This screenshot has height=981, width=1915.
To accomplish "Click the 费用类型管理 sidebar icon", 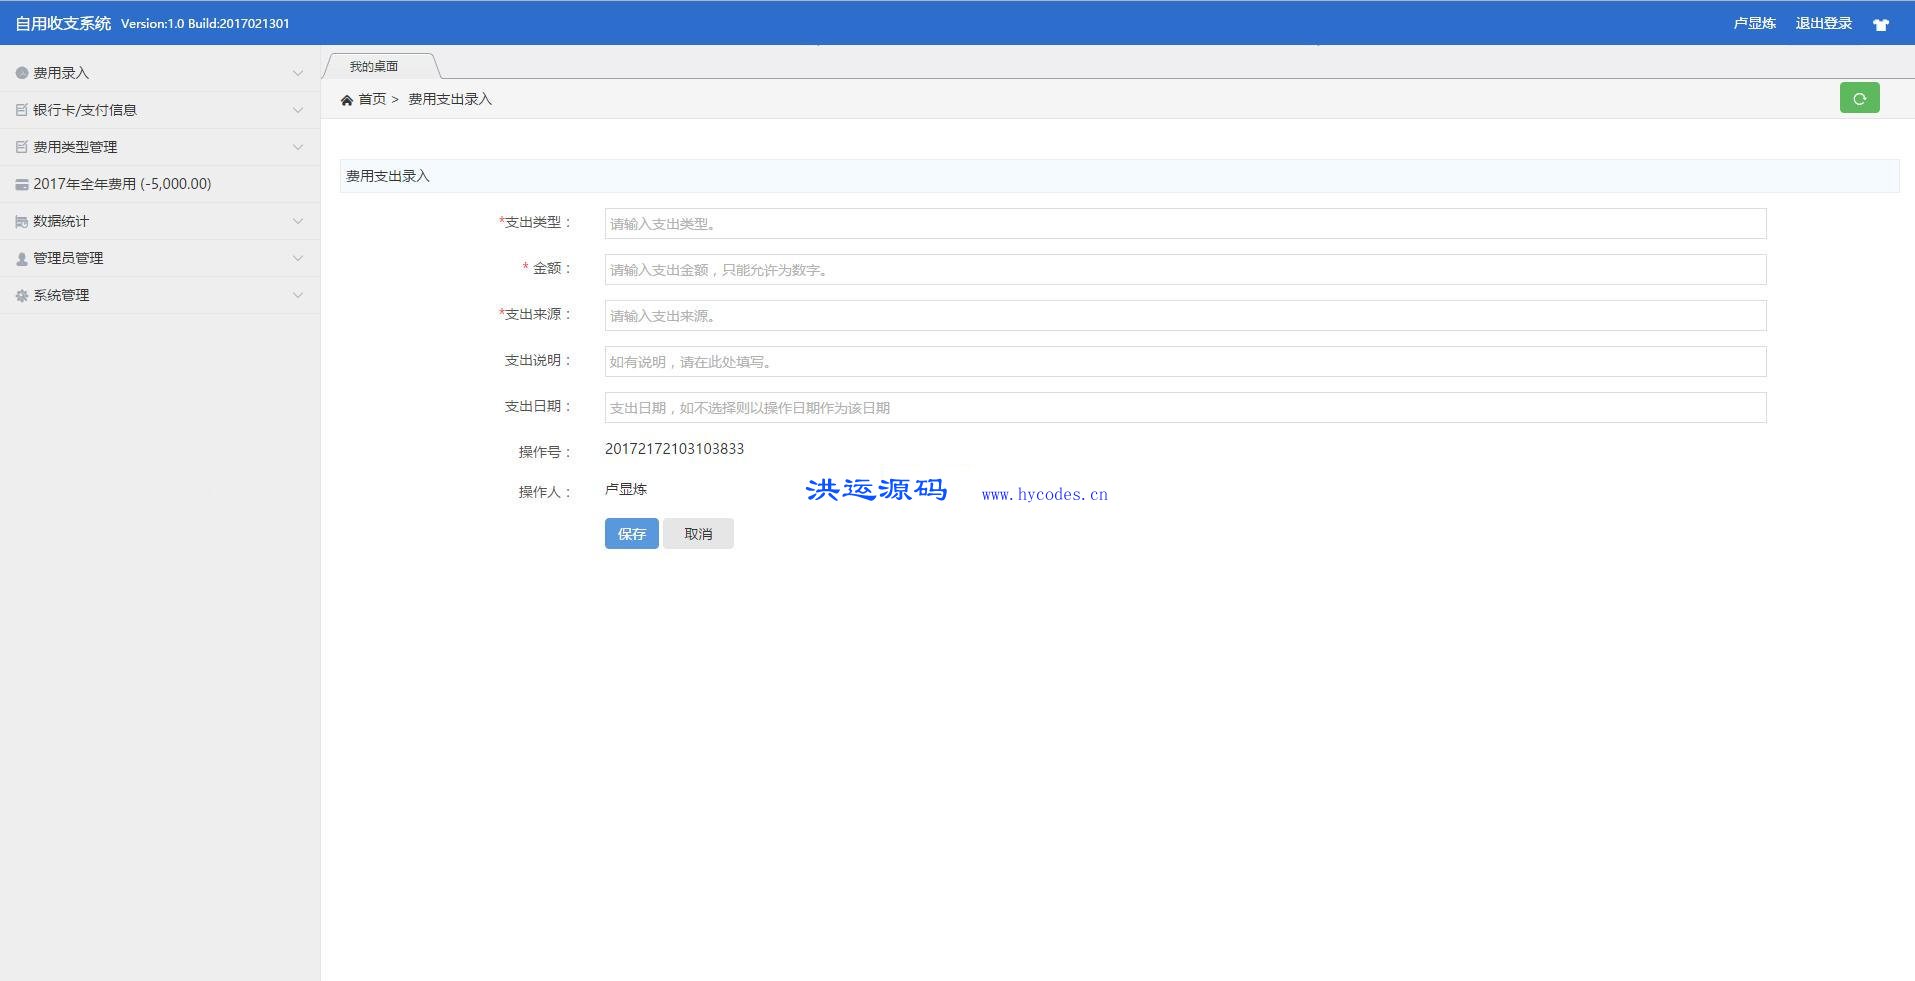I will [22, 147].
